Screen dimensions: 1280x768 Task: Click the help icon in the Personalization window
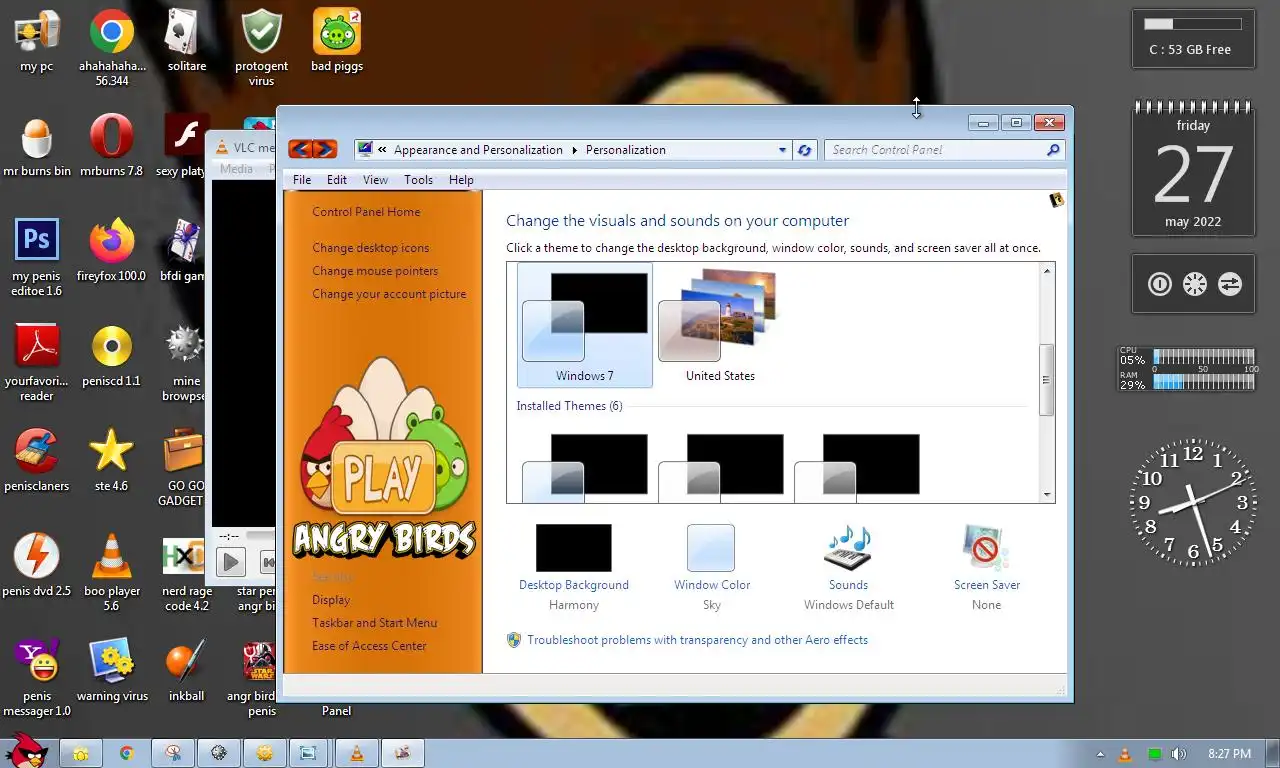coord(1056,200)
